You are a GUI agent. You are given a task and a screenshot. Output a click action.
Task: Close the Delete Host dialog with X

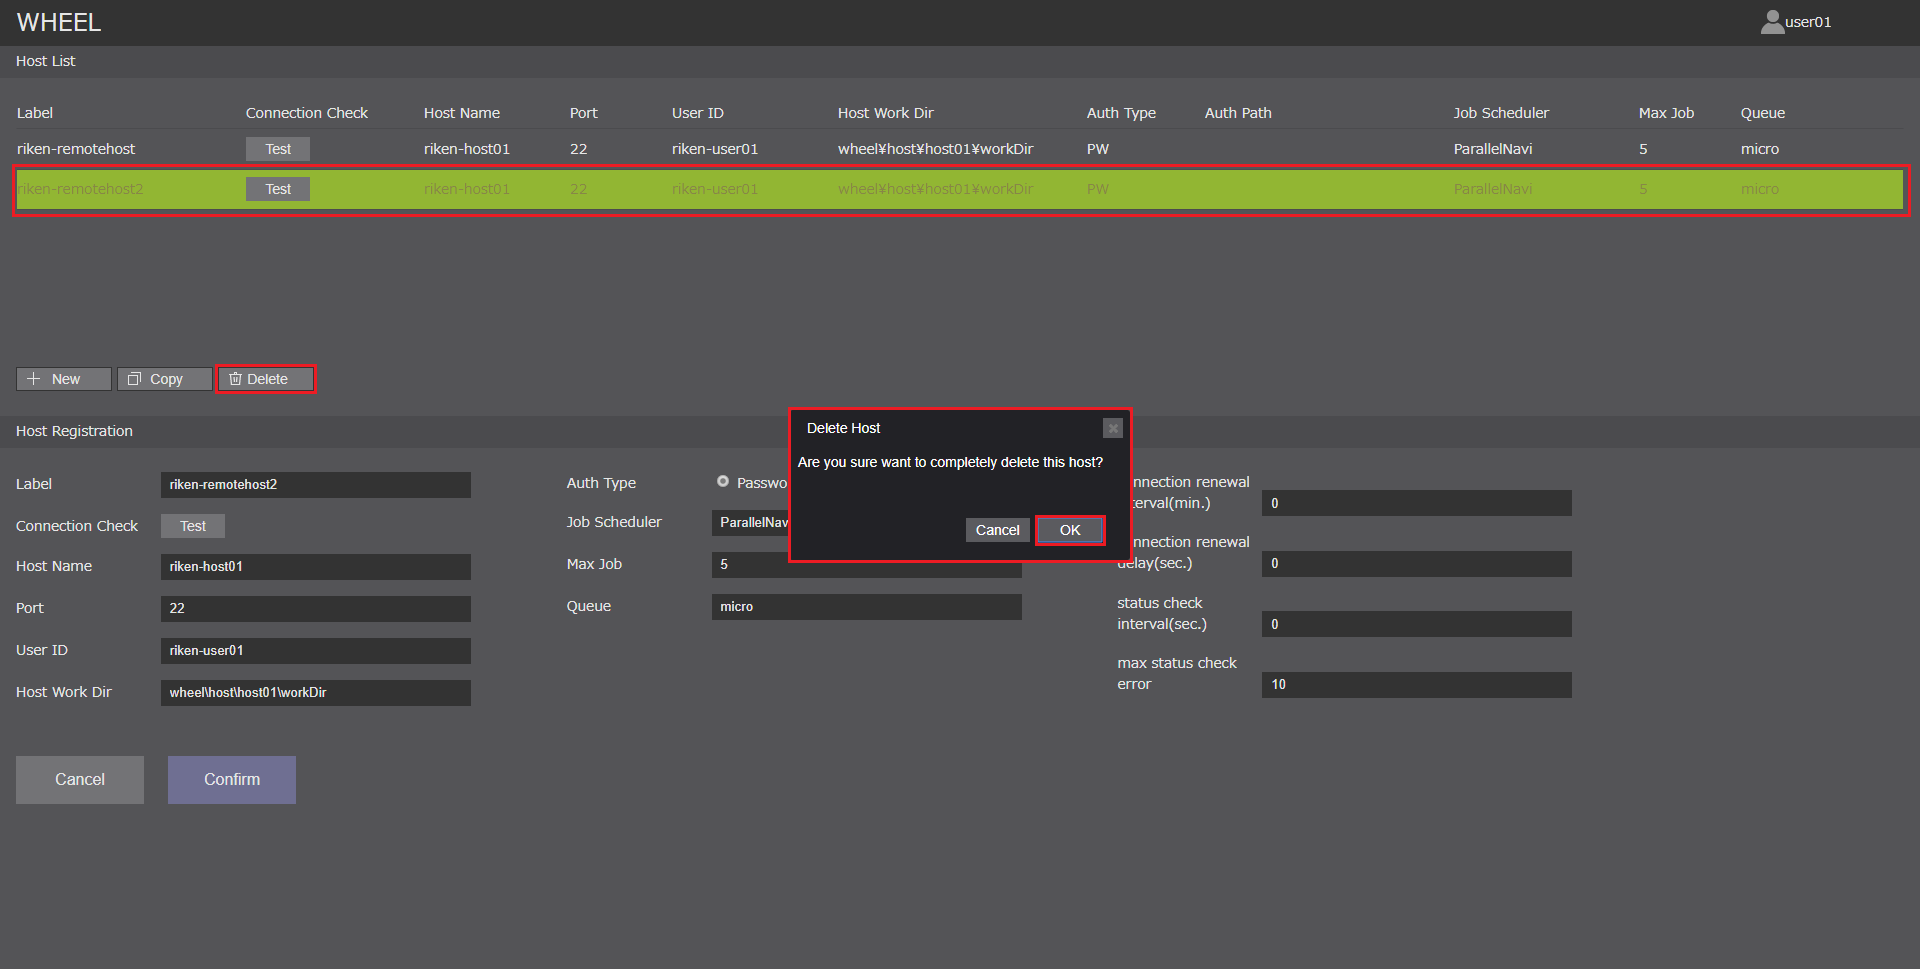(x=1112, y=428)
